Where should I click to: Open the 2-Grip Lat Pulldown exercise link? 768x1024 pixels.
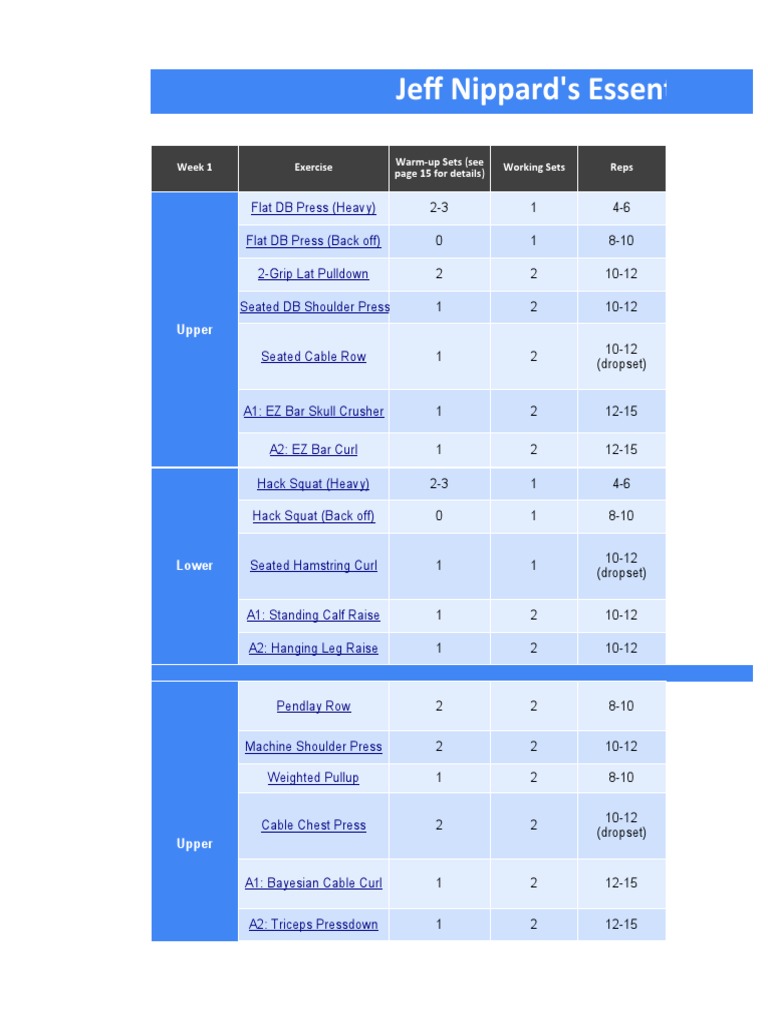coord(313,274)
